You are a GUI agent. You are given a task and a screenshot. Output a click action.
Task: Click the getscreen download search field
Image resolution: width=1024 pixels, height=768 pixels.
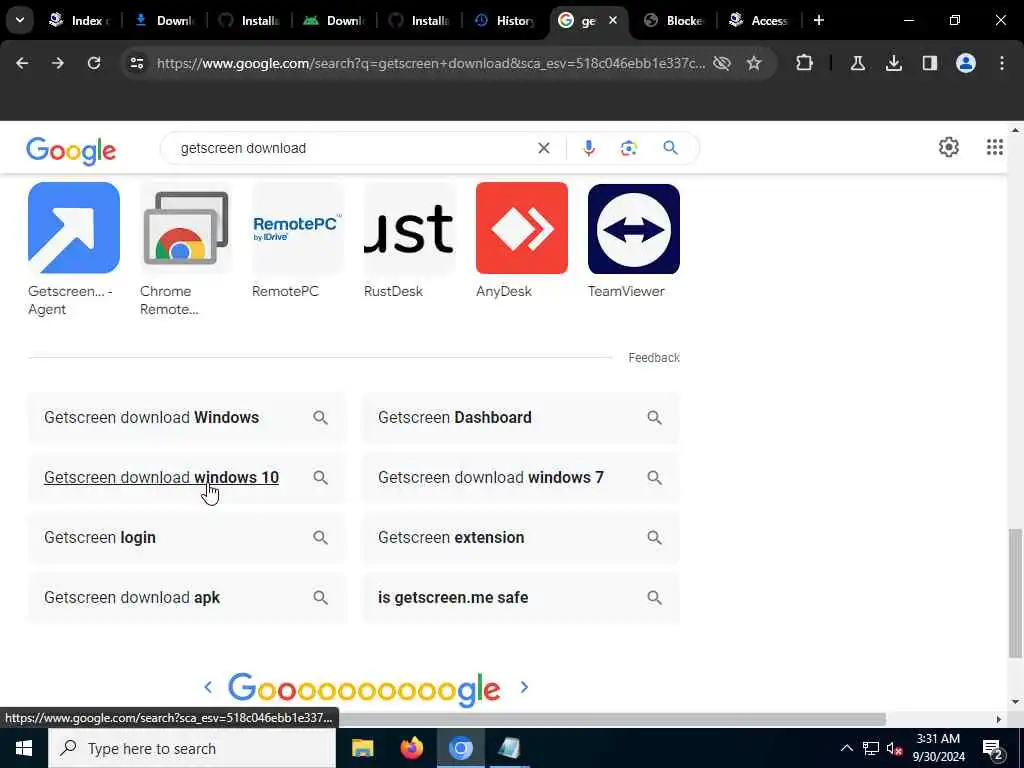click(353, 148)
